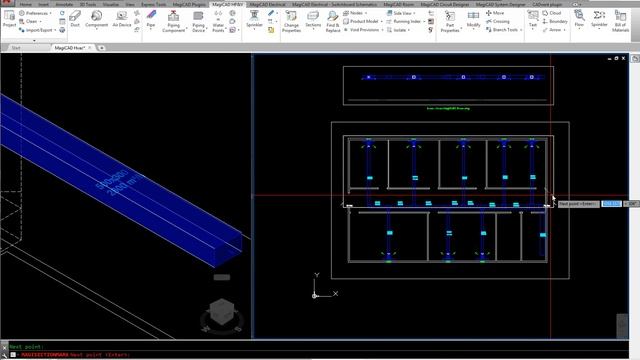The width and height of the screenshot is (640, 360).
Task: Open the MagiCAD Plugins ribbon tab
Action: [189, 4]
